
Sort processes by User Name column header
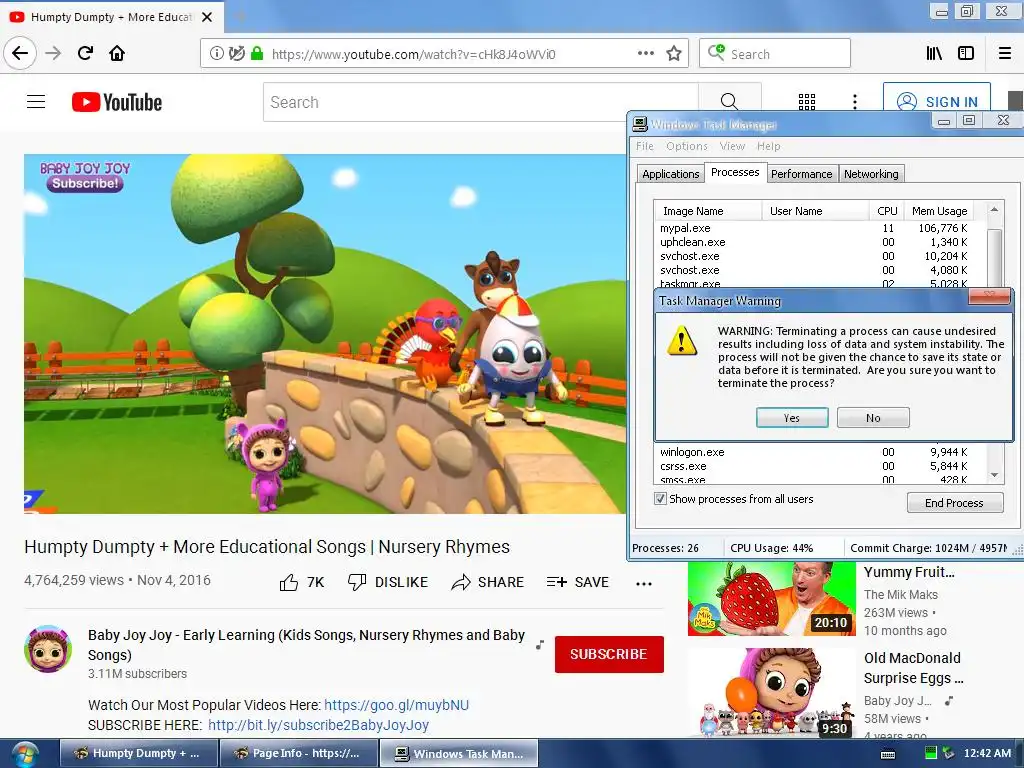point(815,211)
